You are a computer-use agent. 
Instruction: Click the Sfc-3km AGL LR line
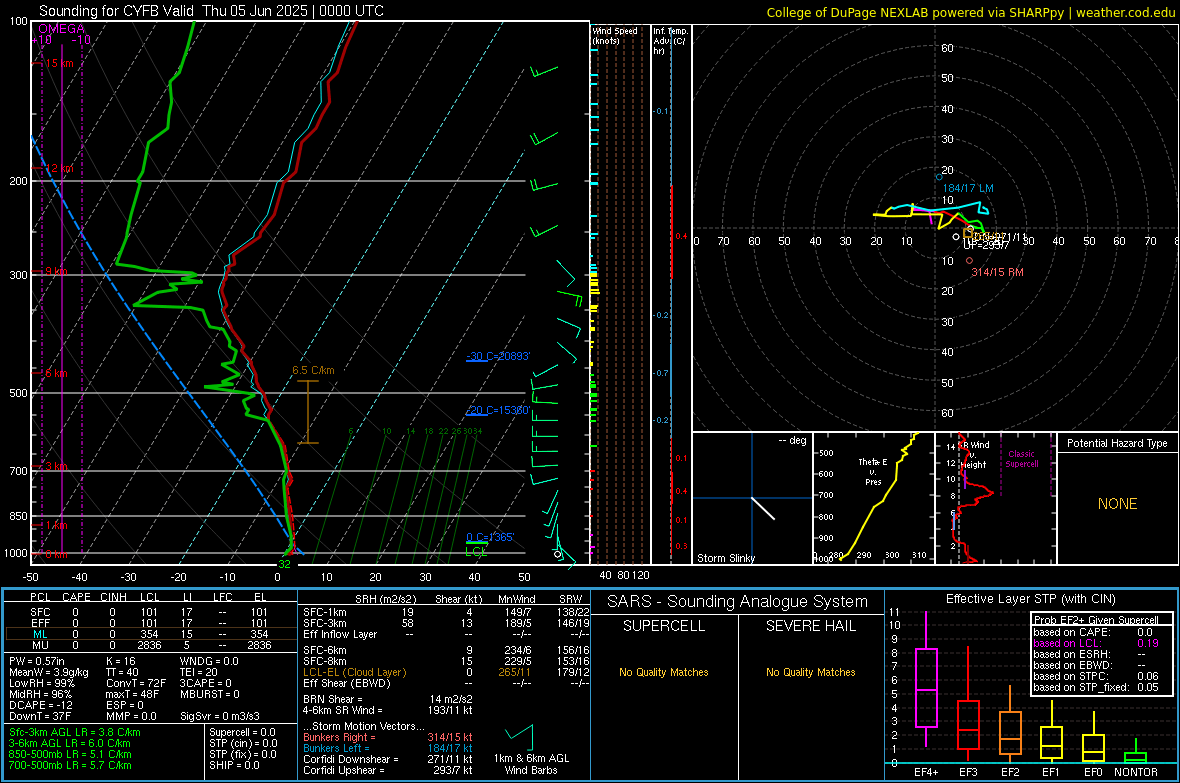tap(75, 732)
